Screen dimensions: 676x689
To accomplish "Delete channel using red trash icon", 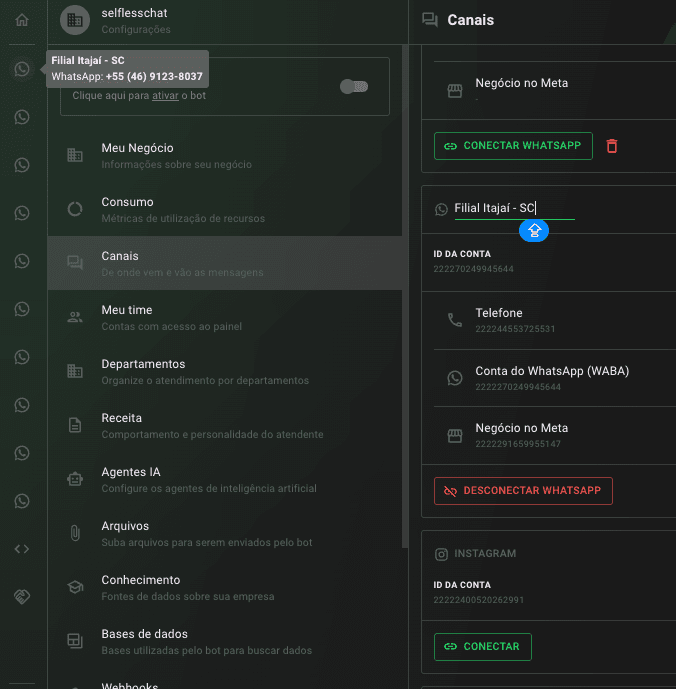I will pyautogui.click(x=612, y=146).
